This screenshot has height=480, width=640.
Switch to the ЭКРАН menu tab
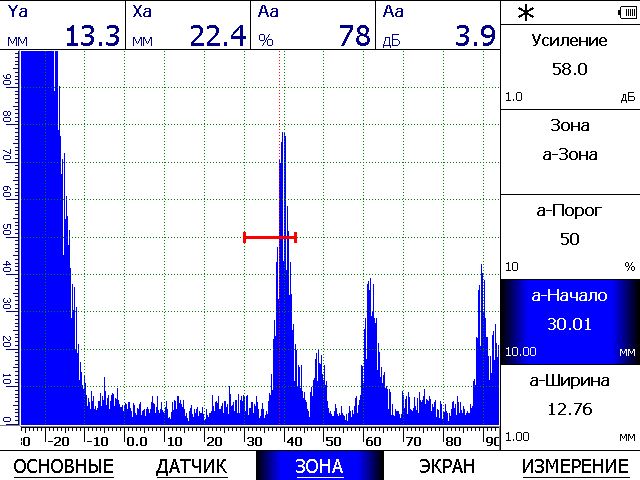click(447, 466)
